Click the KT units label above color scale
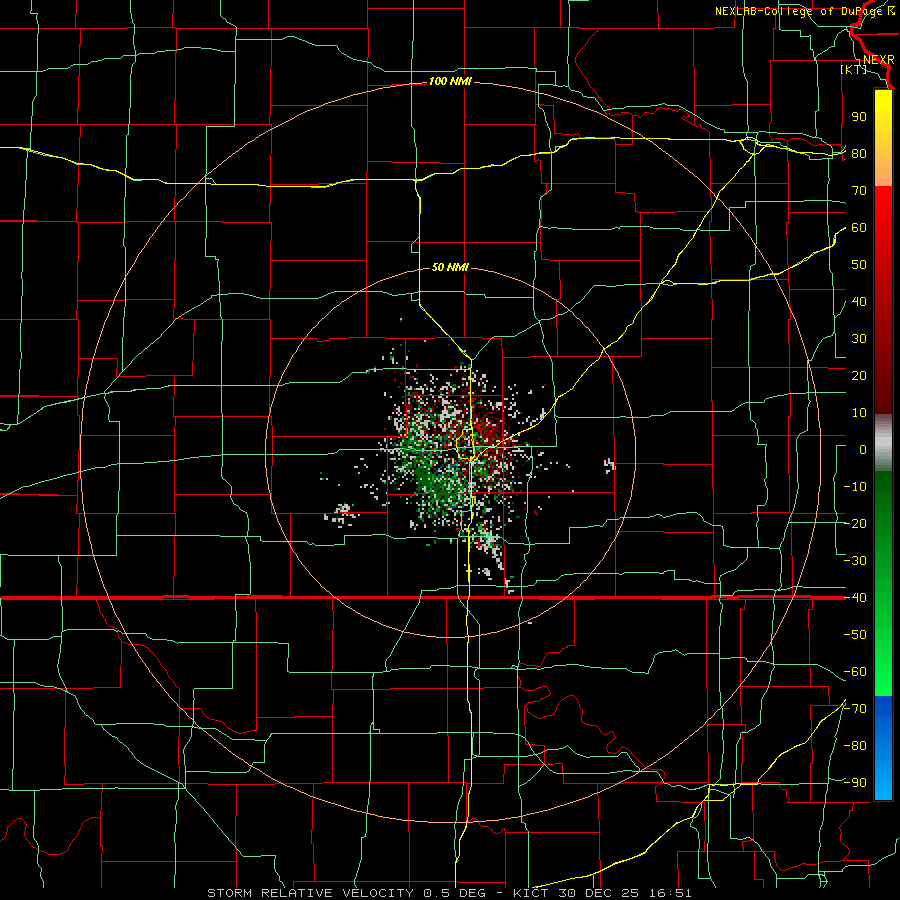The height and width of the screenshot is (900, 900). coord(854,69)
